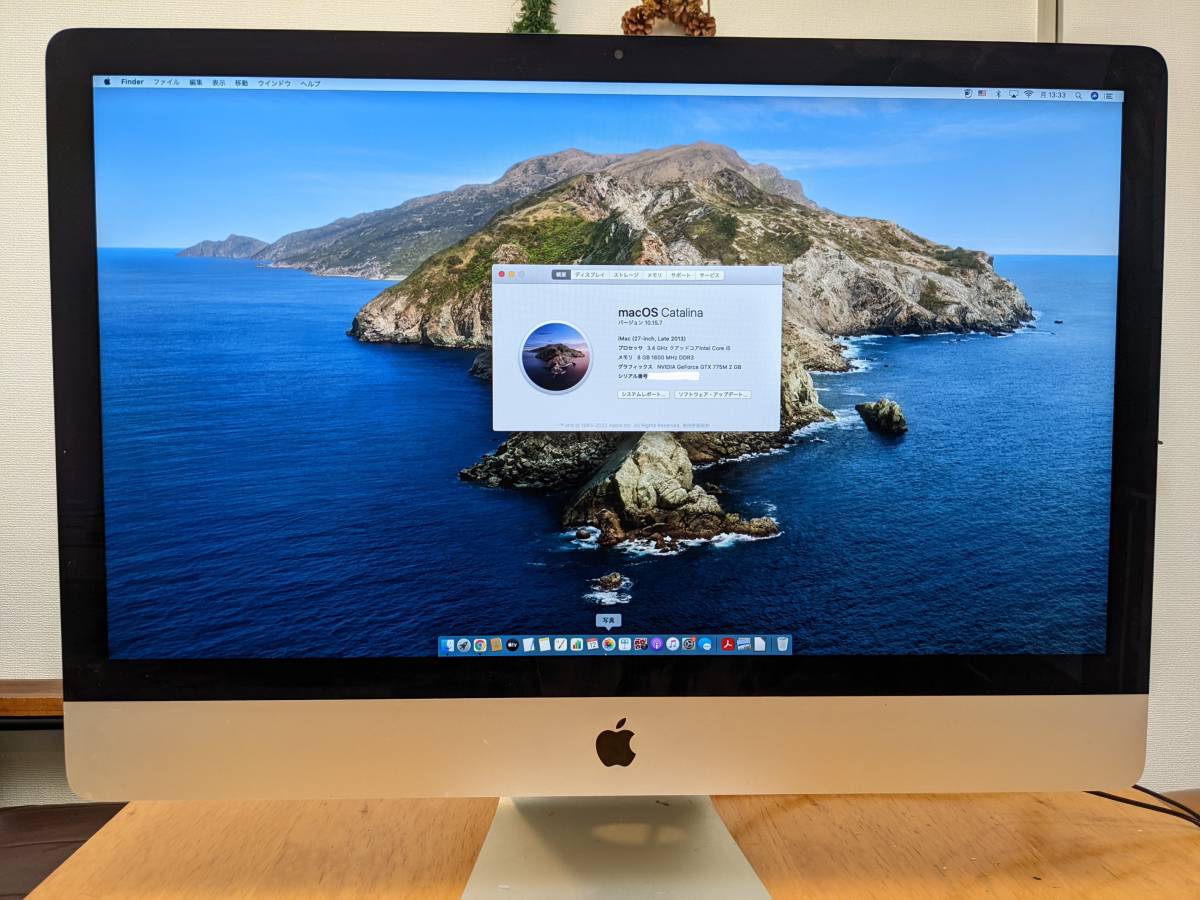Close the About This Mac window

point(502,274)
